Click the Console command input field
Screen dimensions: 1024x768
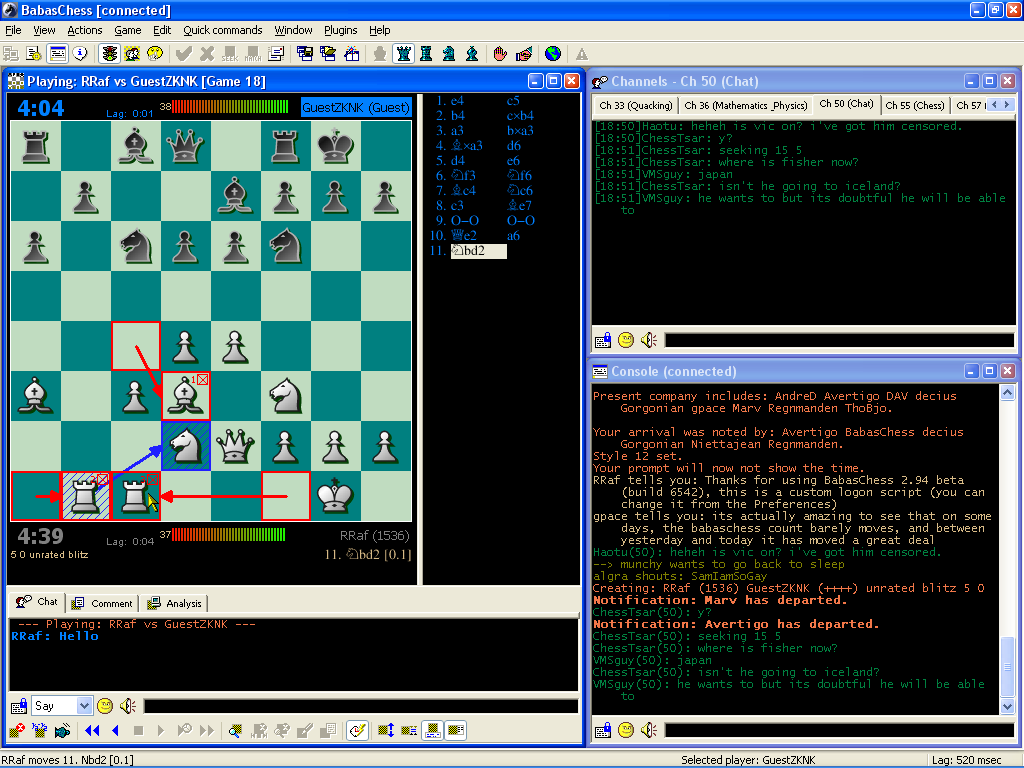839,730
